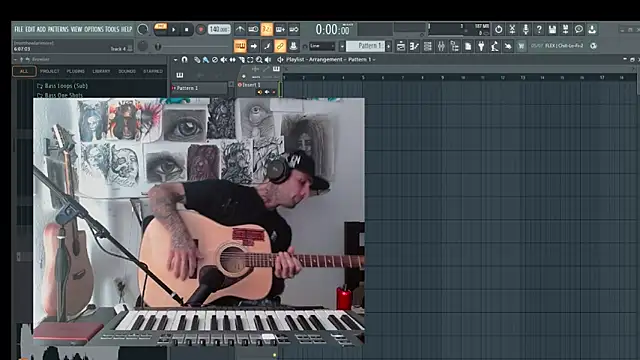Open the plugin picker plug icon
Image resolution: width=640 pixels, height=360 pixels.
point(481,46)
